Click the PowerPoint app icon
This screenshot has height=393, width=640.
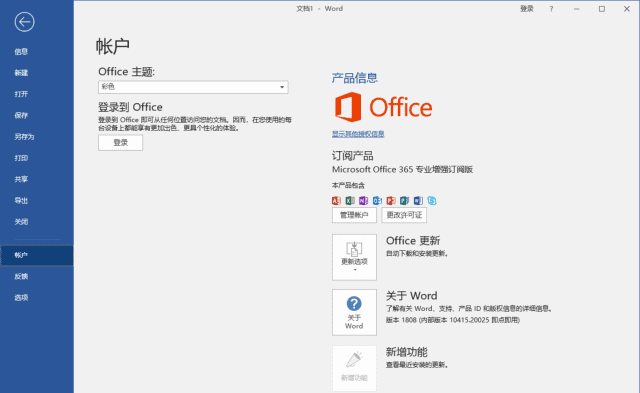point(391,200)
